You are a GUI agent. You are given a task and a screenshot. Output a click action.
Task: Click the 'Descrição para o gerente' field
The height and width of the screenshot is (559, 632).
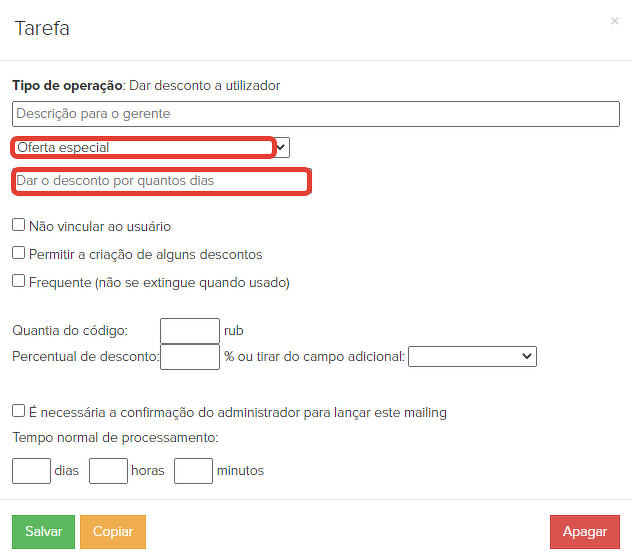point(316,114)
